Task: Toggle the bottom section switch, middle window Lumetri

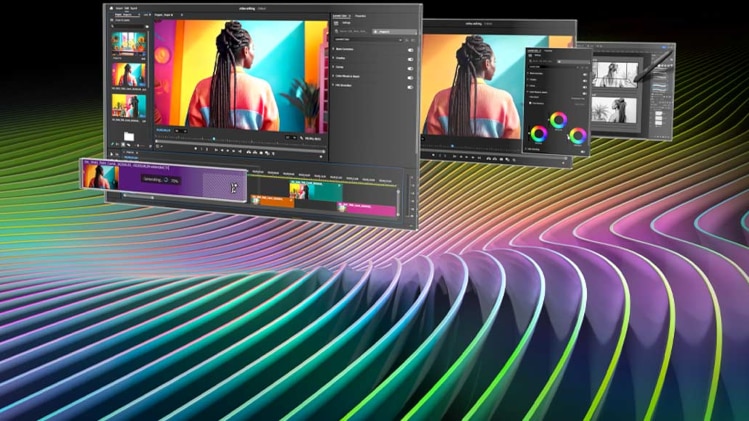Action: (583, 152)
